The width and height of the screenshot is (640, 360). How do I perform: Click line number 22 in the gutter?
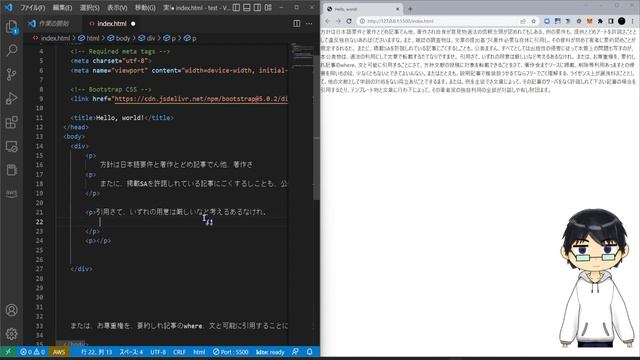click(x=39, y=222)
